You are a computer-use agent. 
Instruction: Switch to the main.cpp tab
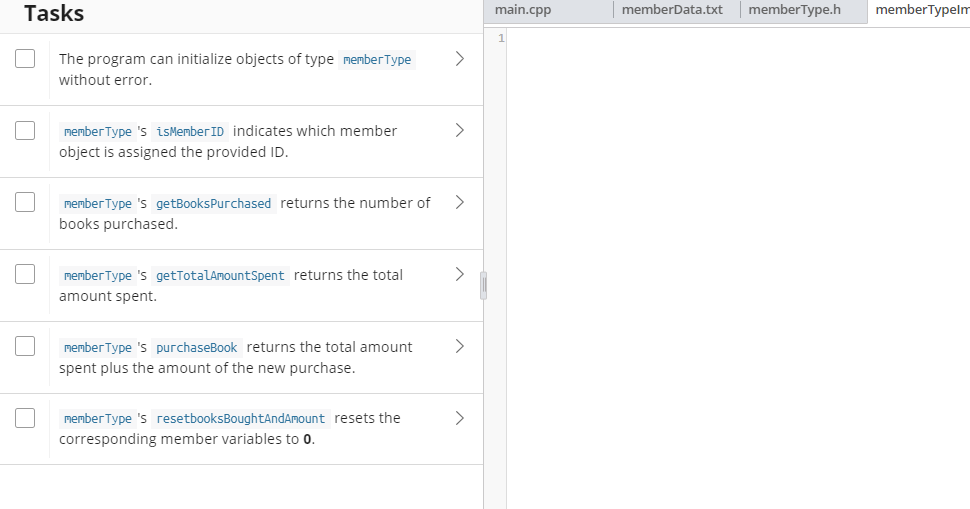548,11
